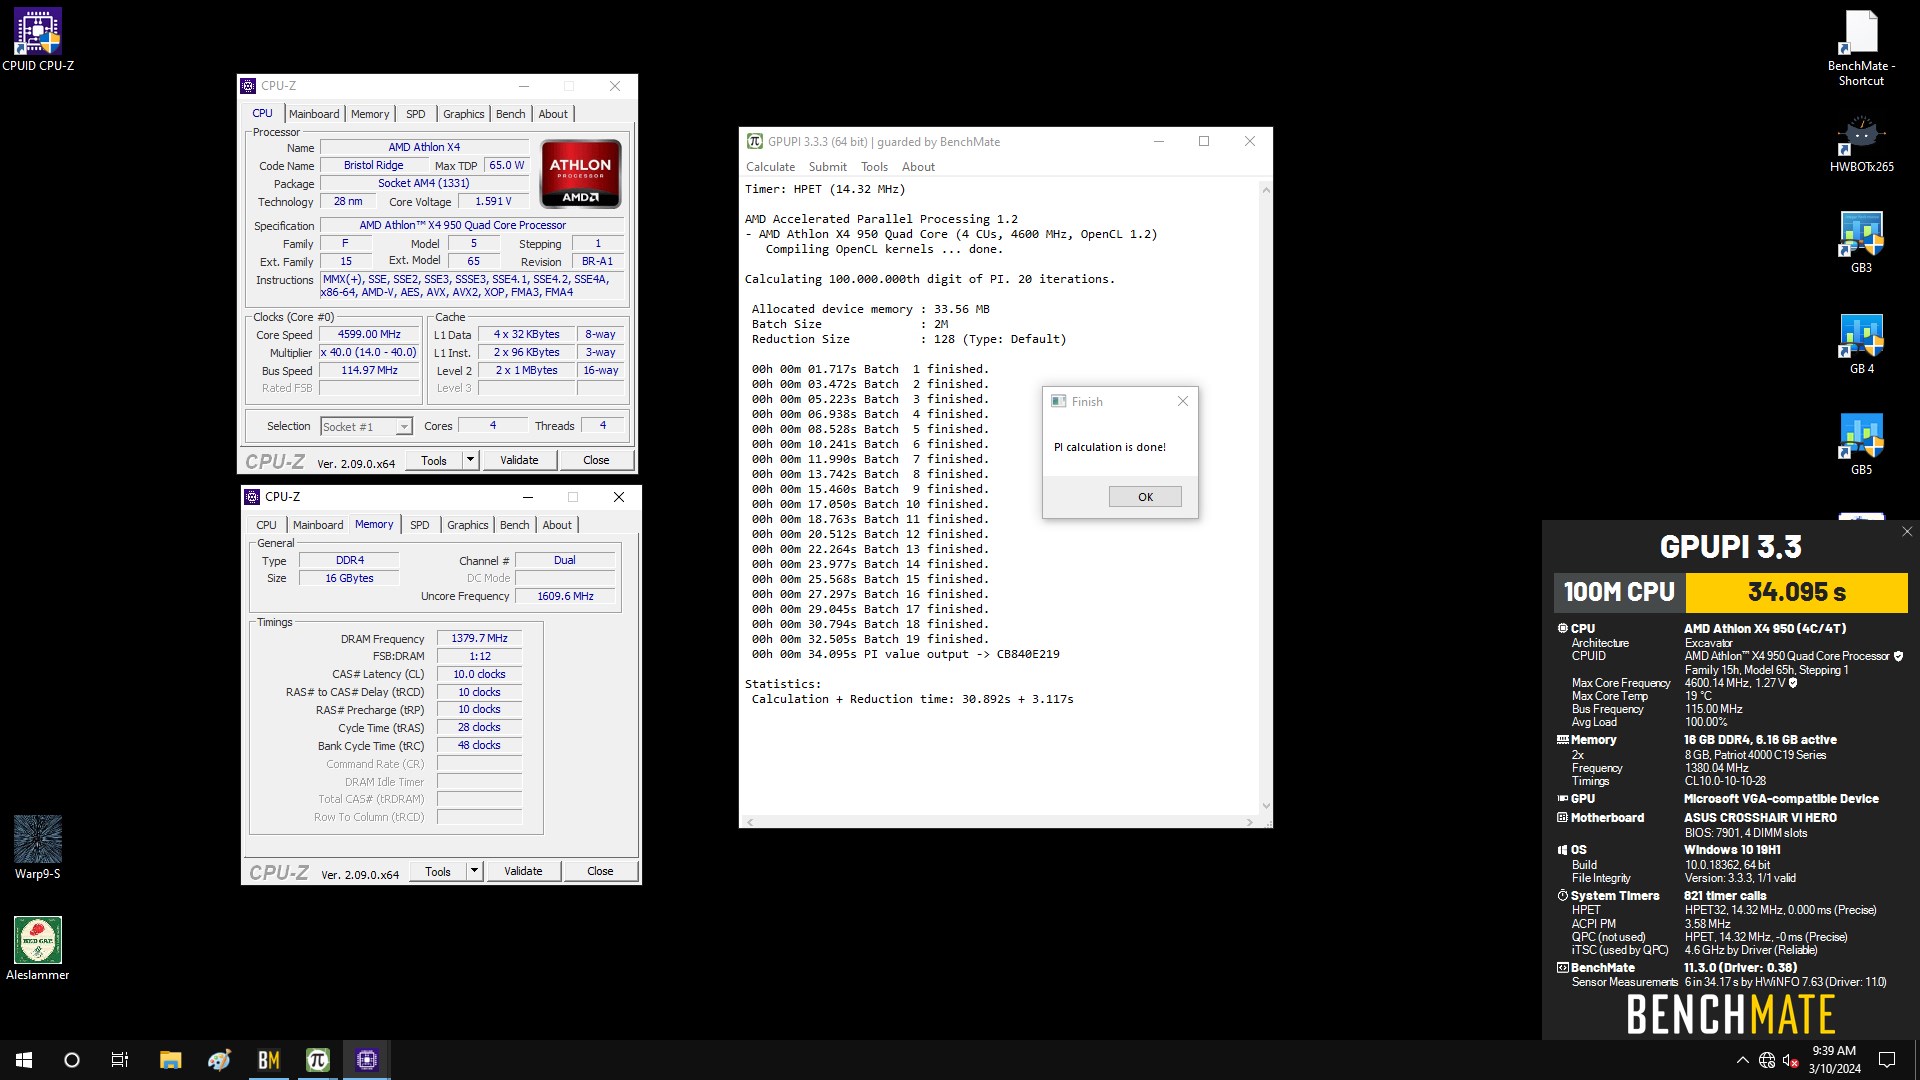Open Graphics tab in top CPU-Z
1920x1080 pixels.
(464, 114)
